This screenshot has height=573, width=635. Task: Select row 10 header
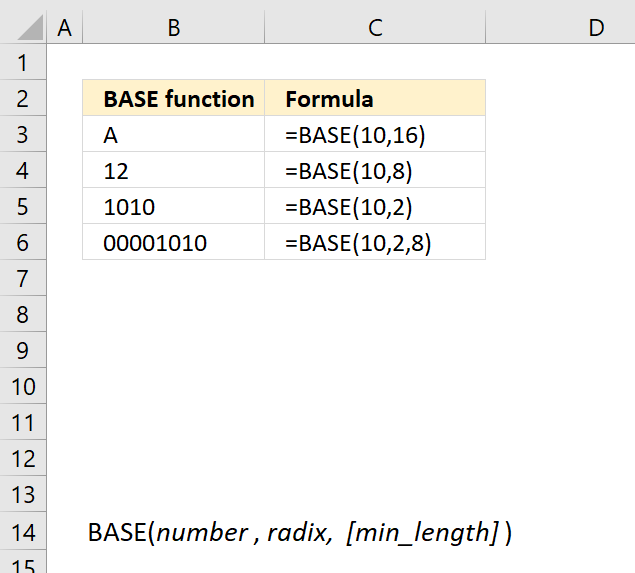[x=23, y=386]
